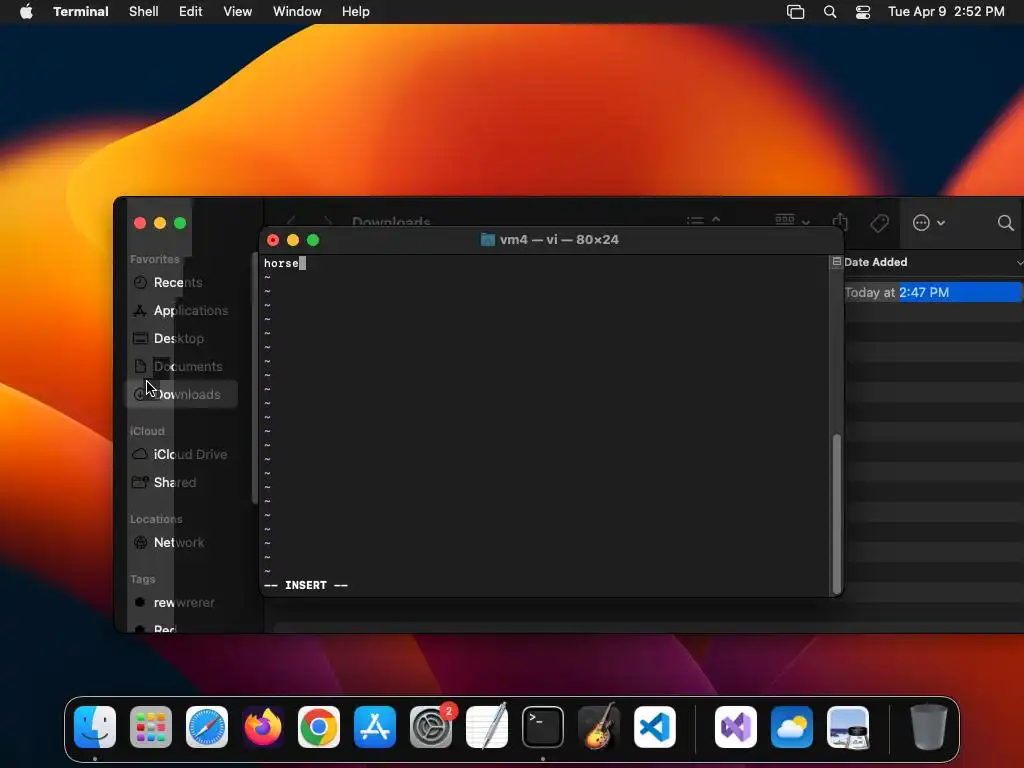Minimize the Terminal vi window
Viewport: 1024px width, 768px height.
point(293,240)
